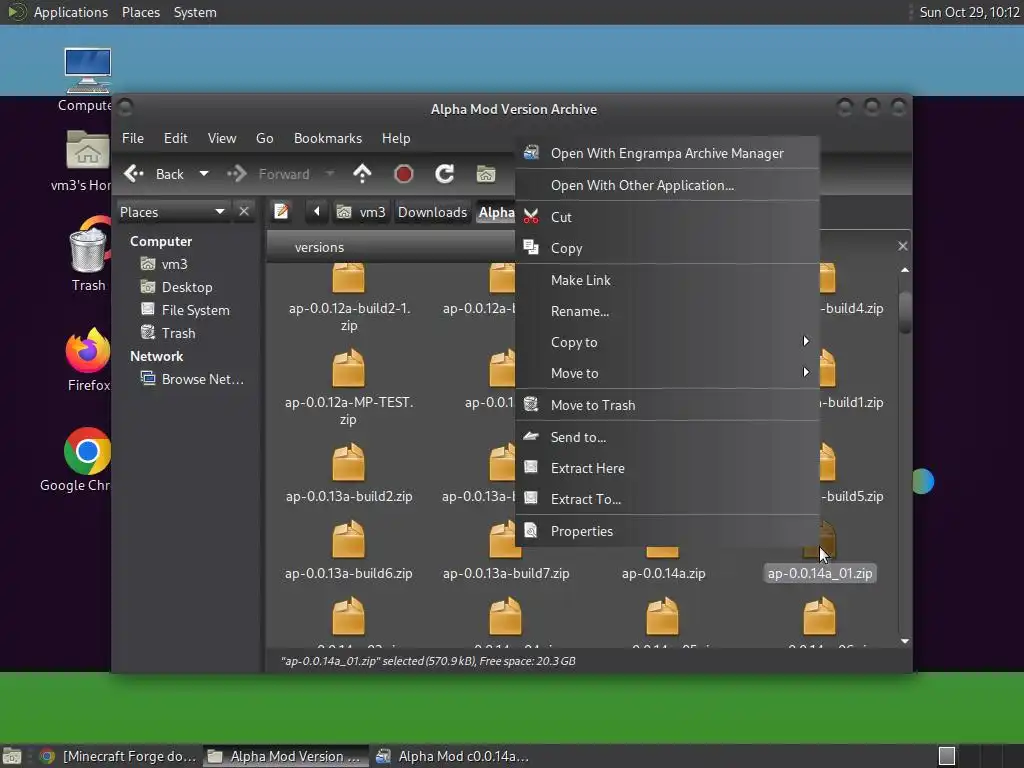Choose Send to in context menu
1024x768 pixels.
click(667, 437)
